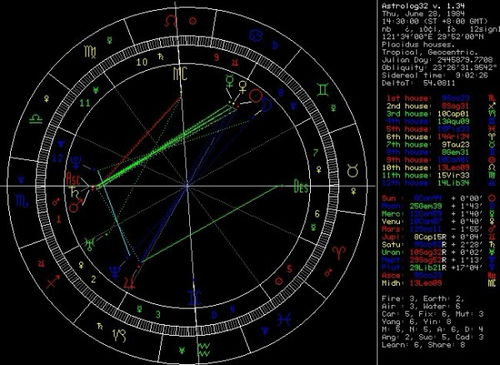Click the 'Placidus houses.' line
The image size is (500, 365).
[x=418, y=44]
